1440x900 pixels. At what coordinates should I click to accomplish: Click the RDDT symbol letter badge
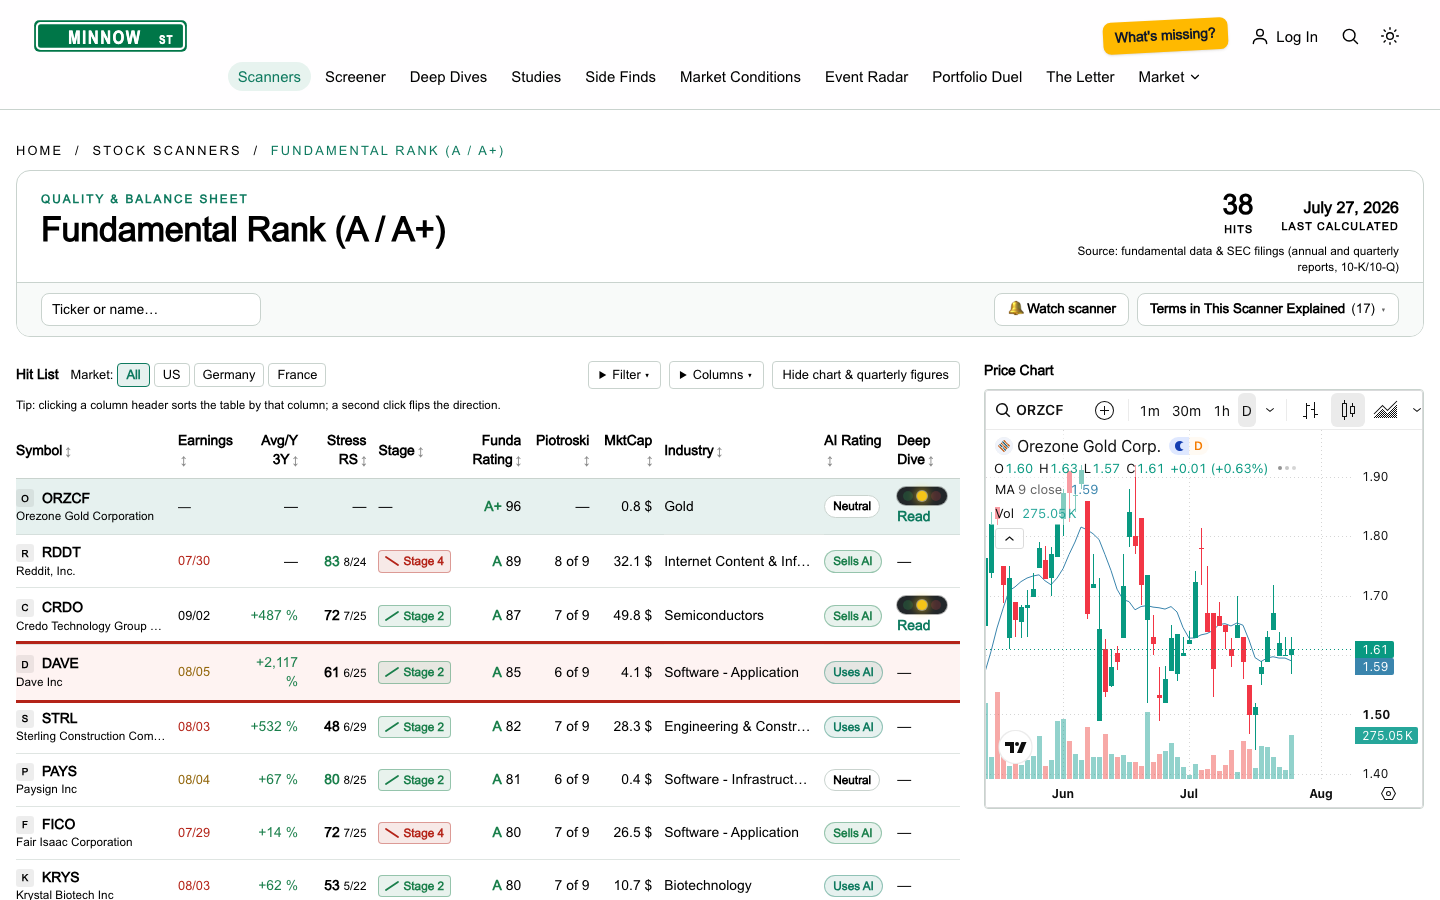click(25, 553)
